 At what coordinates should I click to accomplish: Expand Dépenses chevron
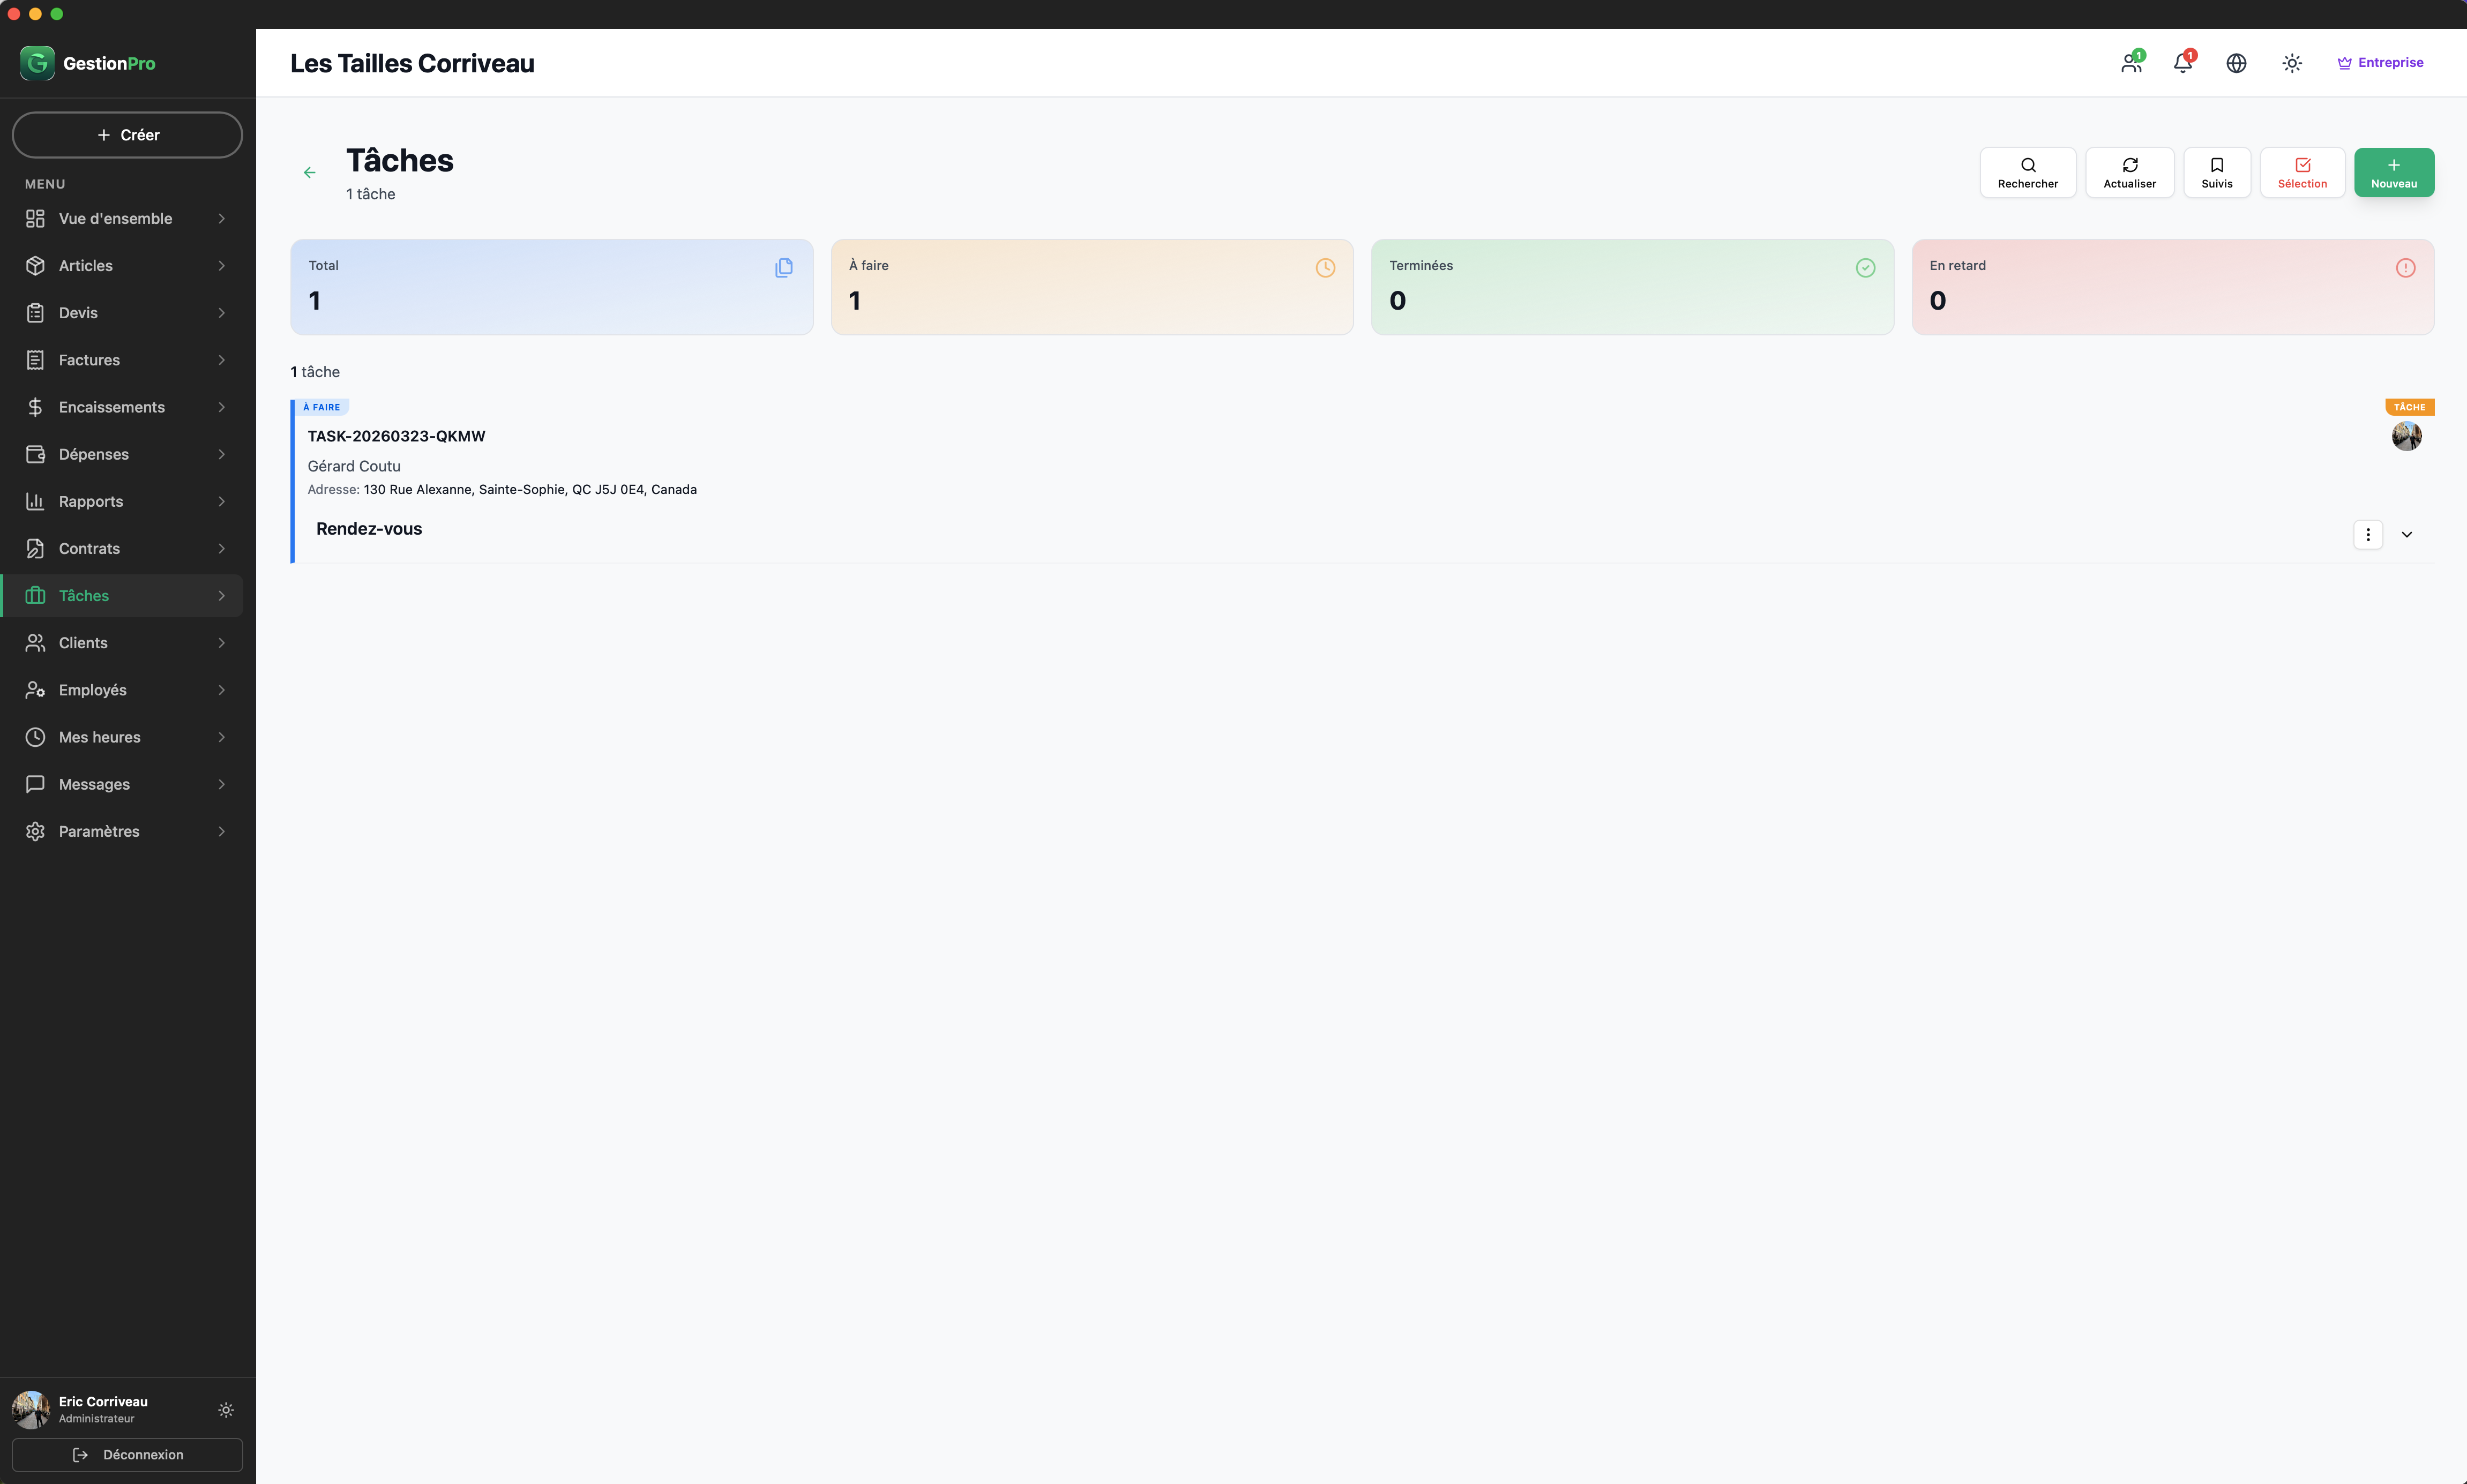point(221,454)
